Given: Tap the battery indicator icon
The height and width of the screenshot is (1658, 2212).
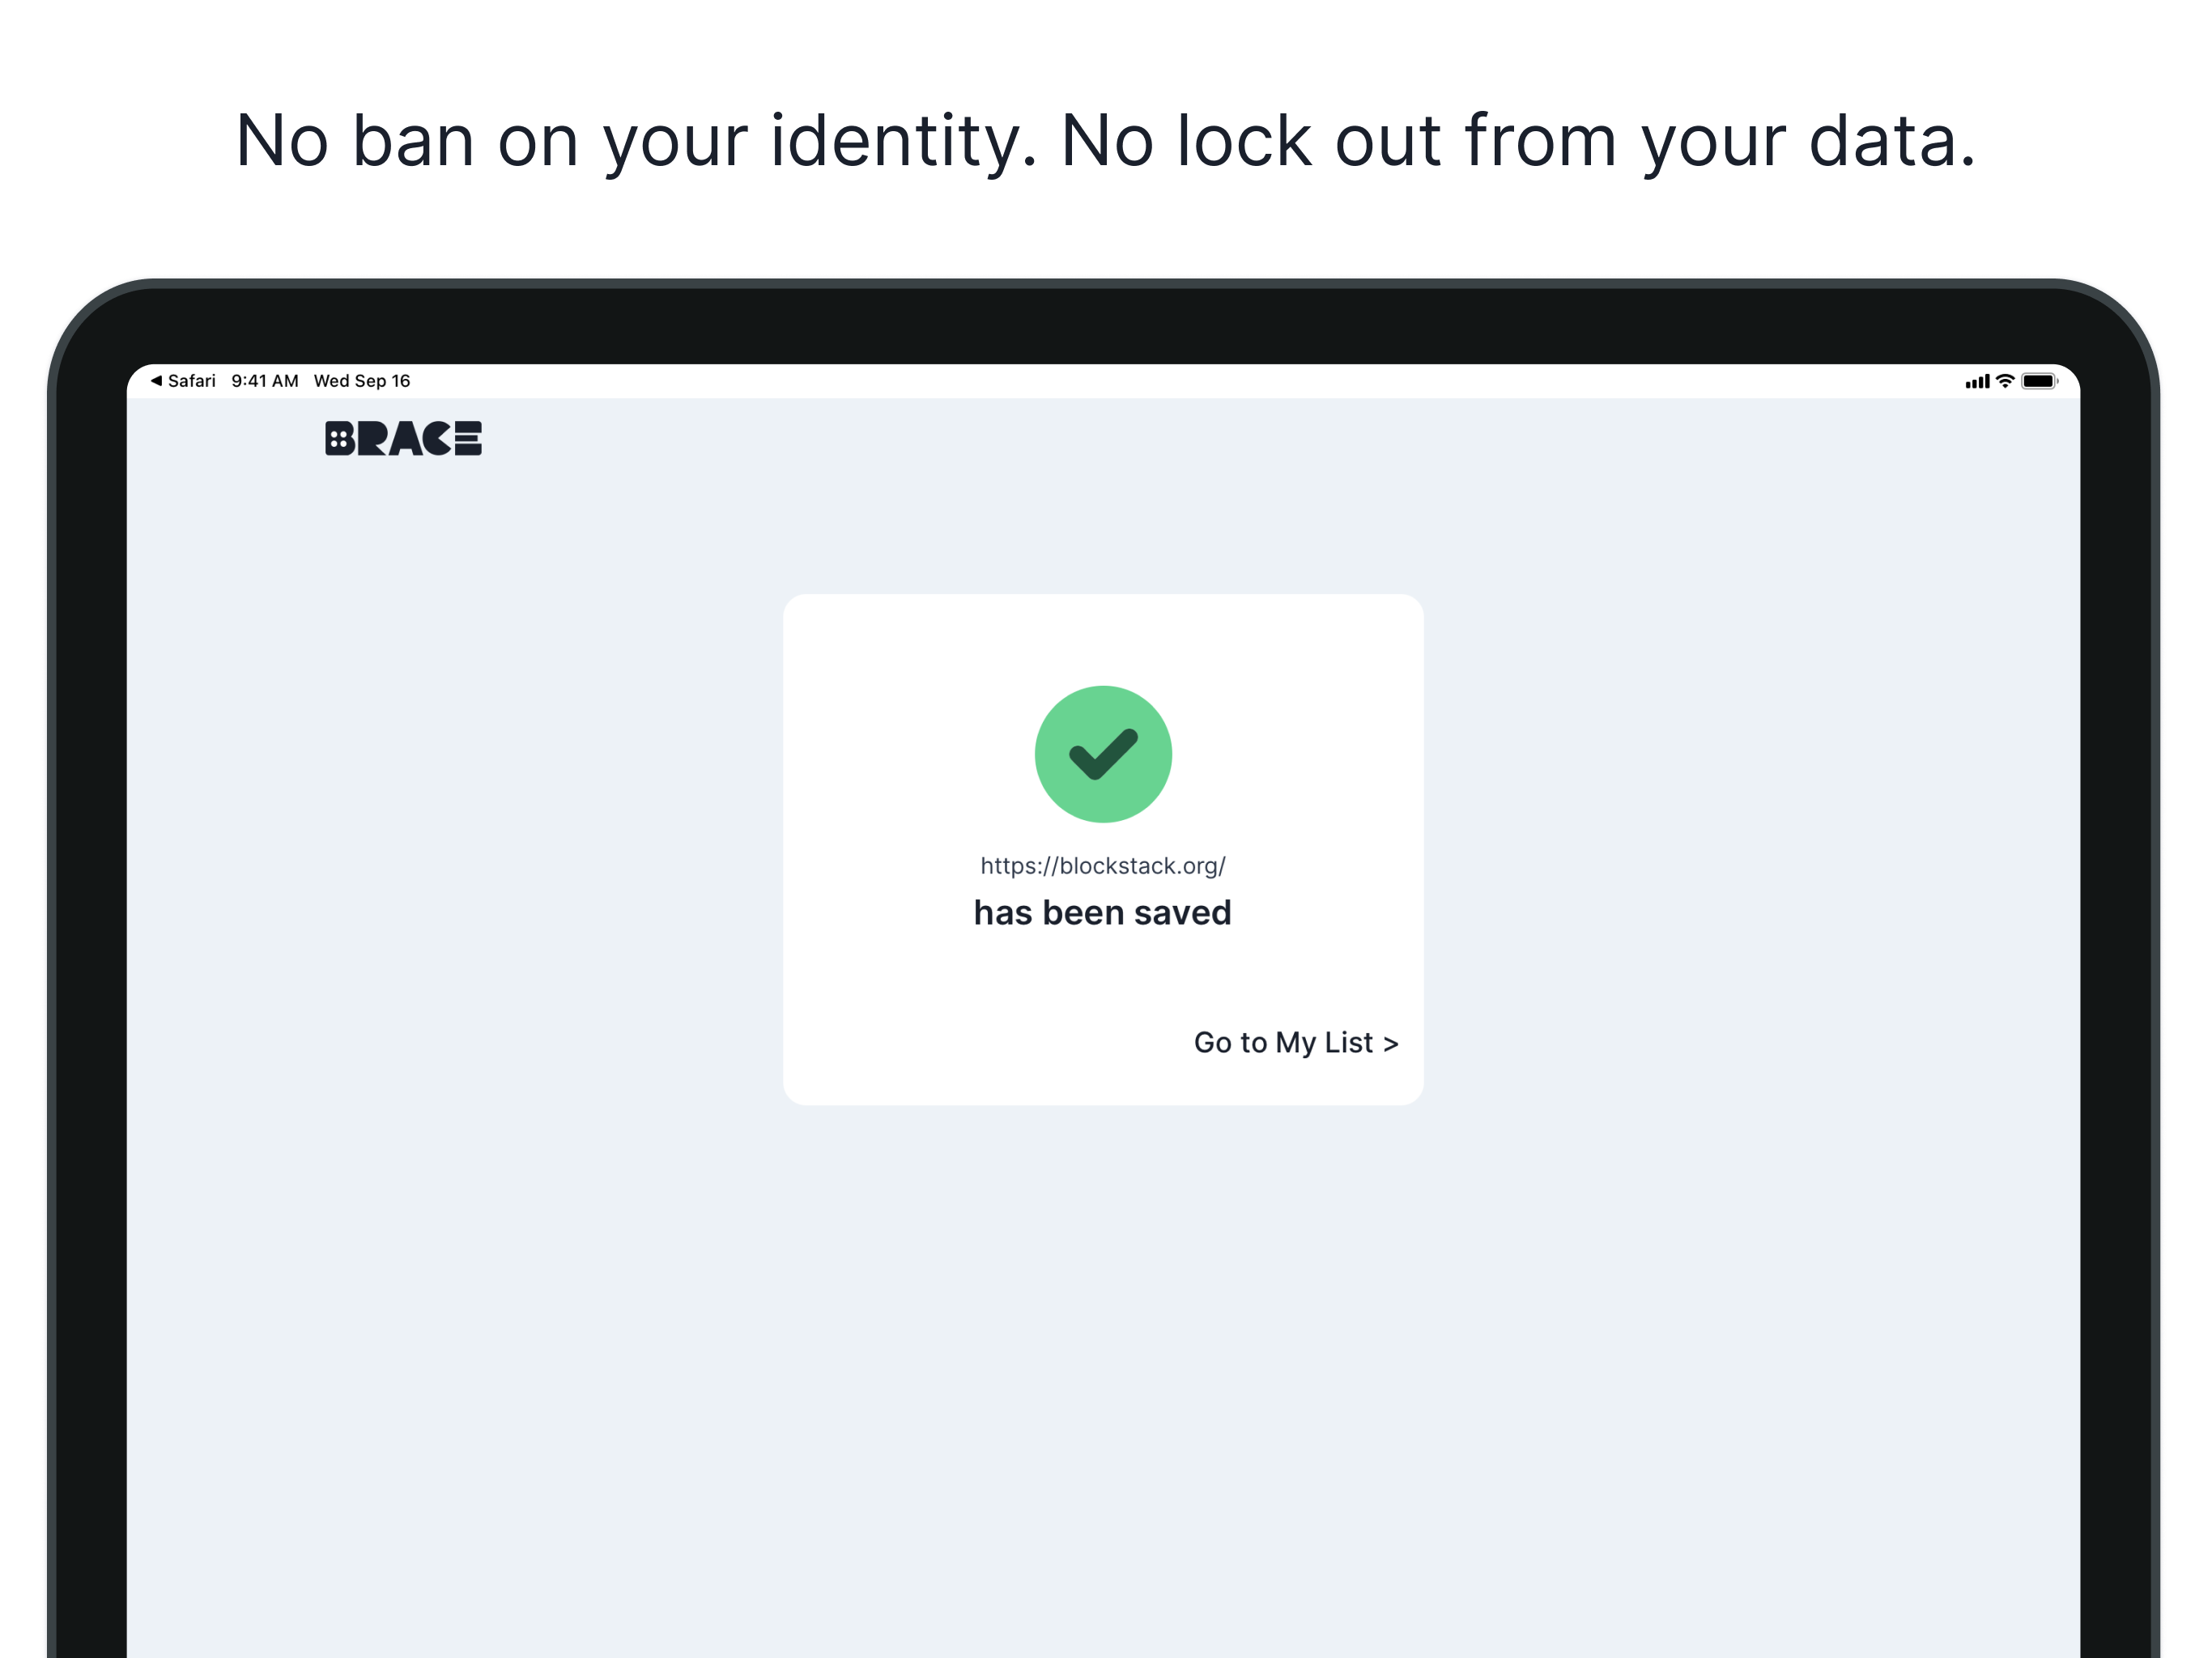Looking at the screenshot, I should [2040, 380].
